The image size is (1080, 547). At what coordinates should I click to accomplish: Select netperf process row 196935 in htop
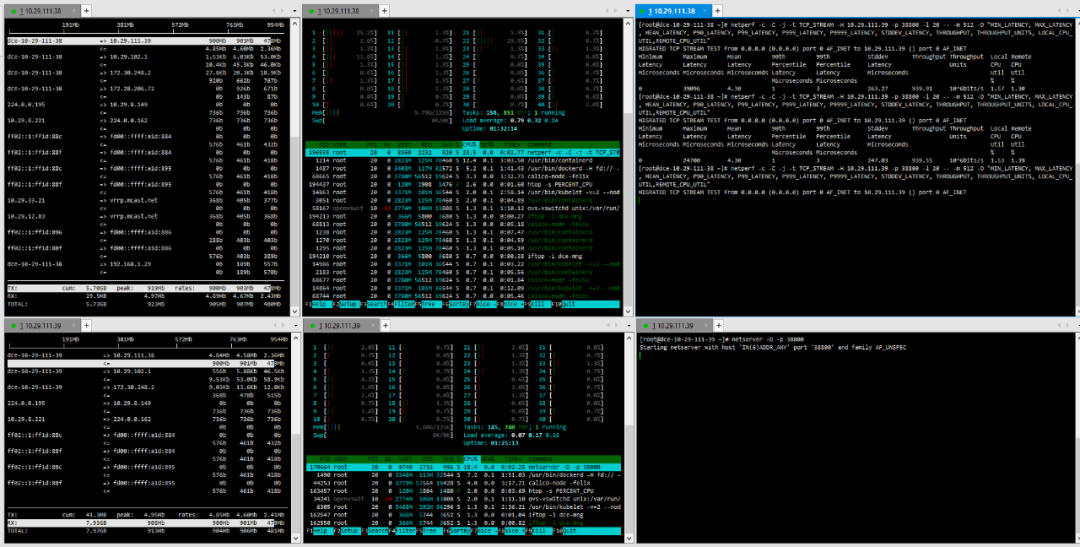[463, 152]
